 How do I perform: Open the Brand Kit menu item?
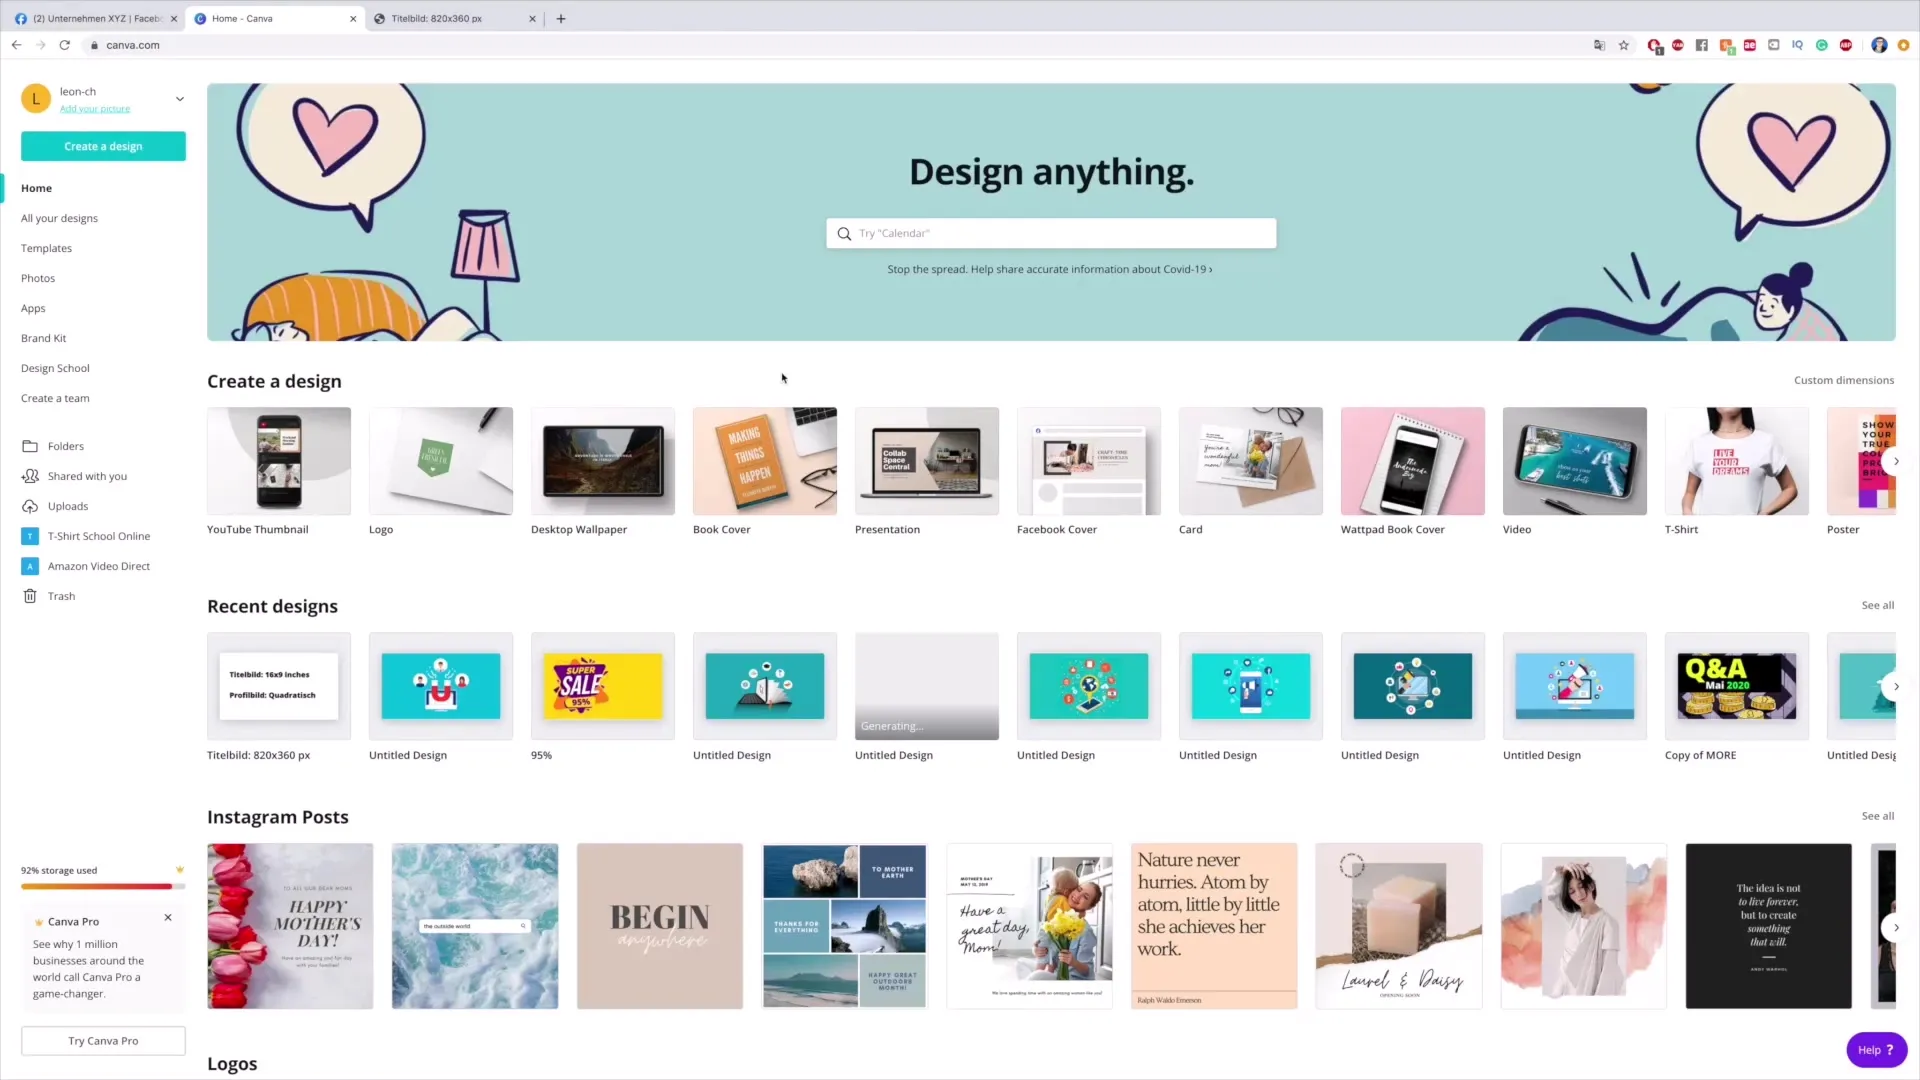pyautogui.click(x=42, y=338)
